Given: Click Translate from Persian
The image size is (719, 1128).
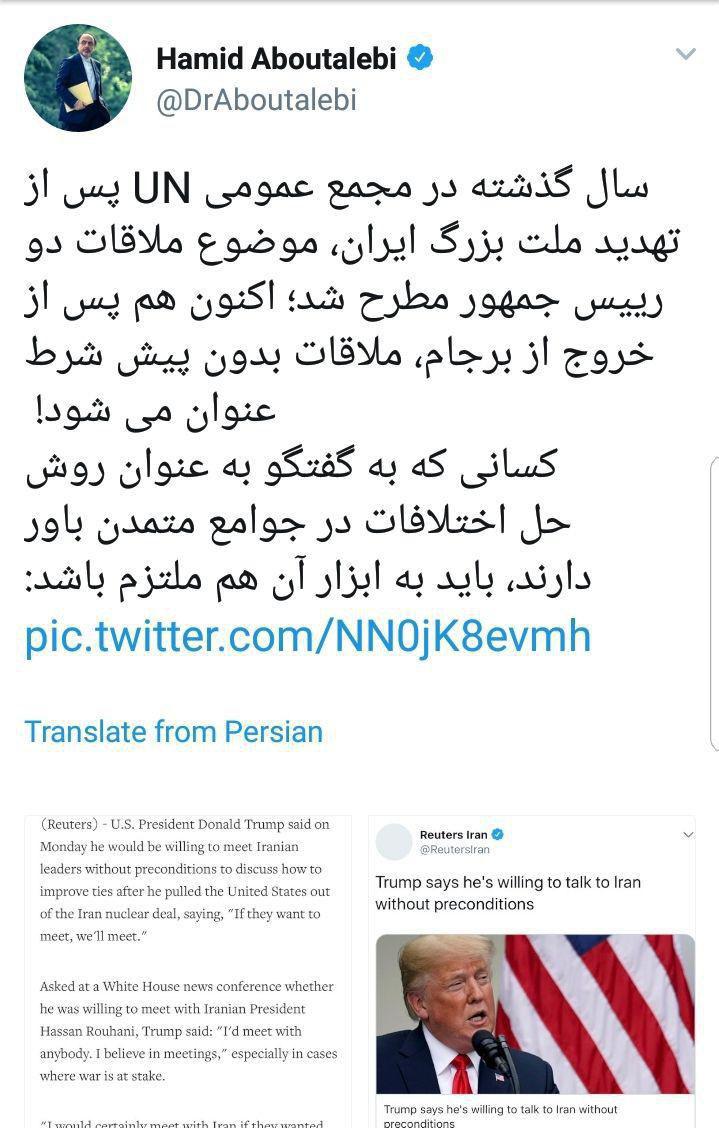Looking at the screenshot, I should [x=173, y=732].
